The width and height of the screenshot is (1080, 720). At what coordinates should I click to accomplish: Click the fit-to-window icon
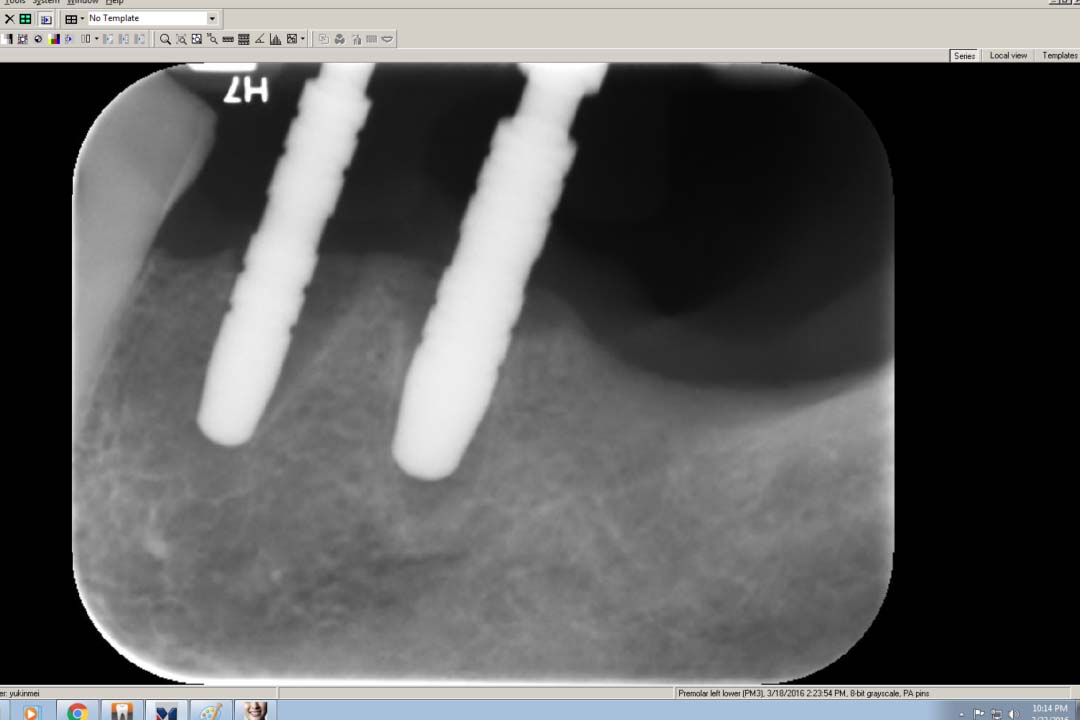point(196,39)
